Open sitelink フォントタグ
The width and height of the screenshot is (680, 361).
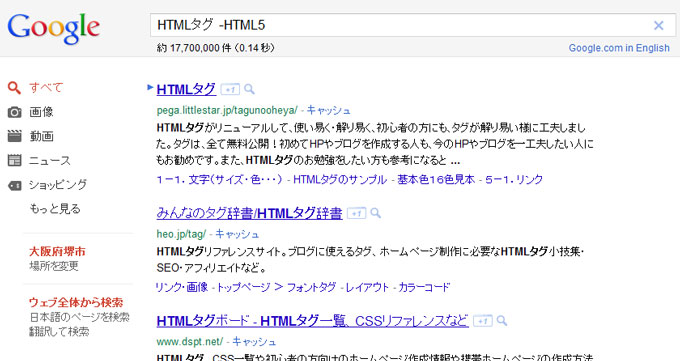(x=311, y=287)
